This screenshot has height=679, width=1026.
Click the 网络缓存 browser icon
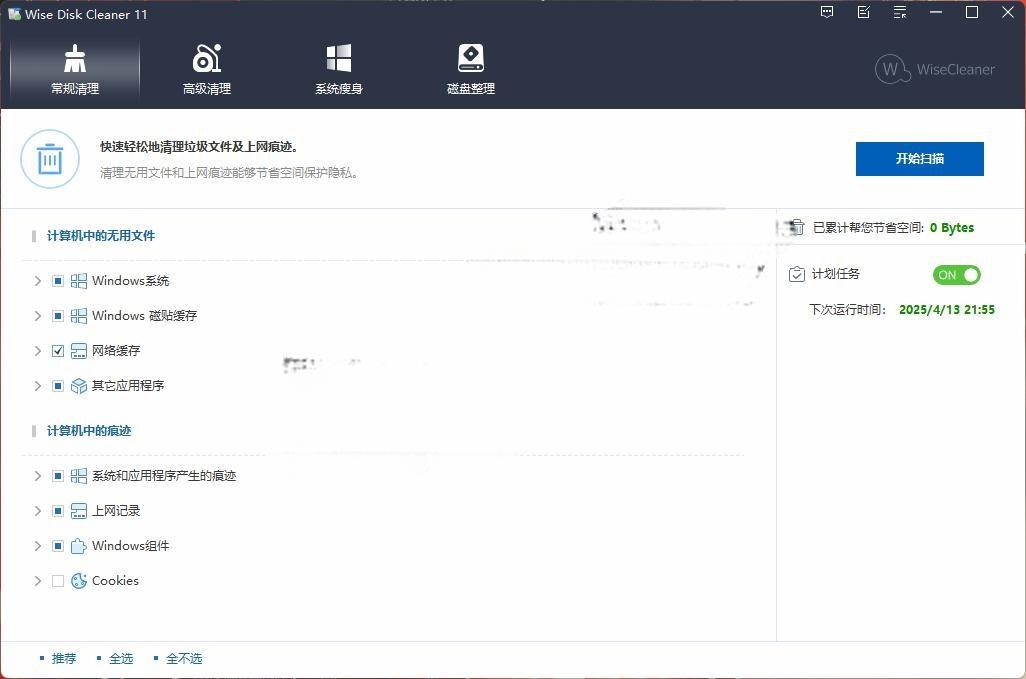tap(79, 351)
